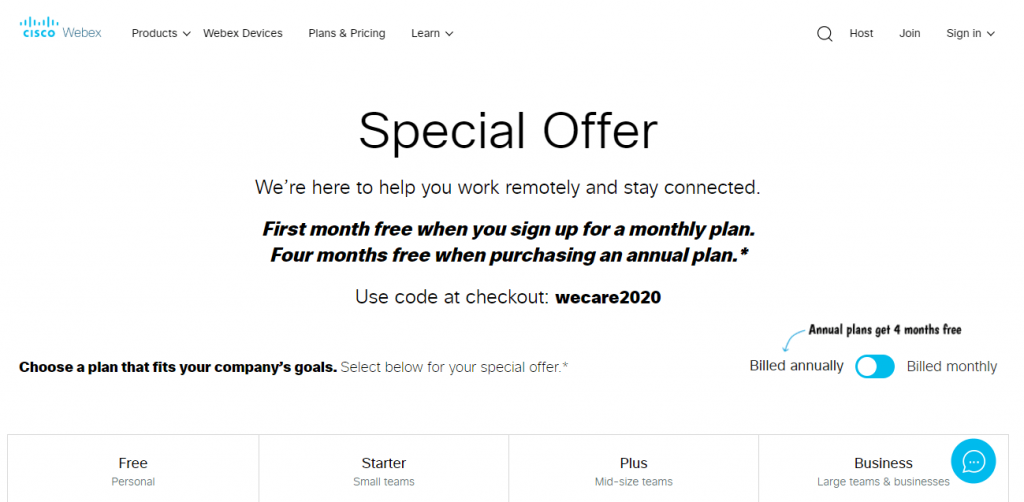Screen dimensions: 1024x502
Task: Click the Cisco Webex logo
Action: pos(61,28)
